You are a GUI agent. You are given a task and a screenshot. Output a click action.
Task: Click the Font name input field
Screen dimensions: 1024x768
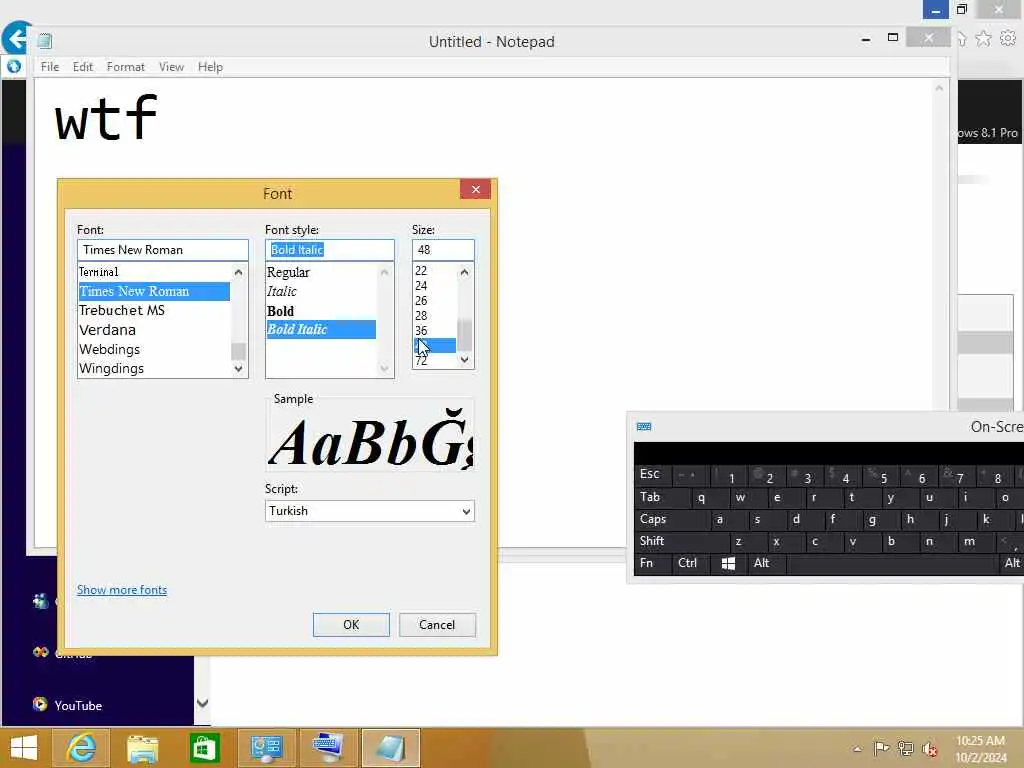[x=163, y=249]
